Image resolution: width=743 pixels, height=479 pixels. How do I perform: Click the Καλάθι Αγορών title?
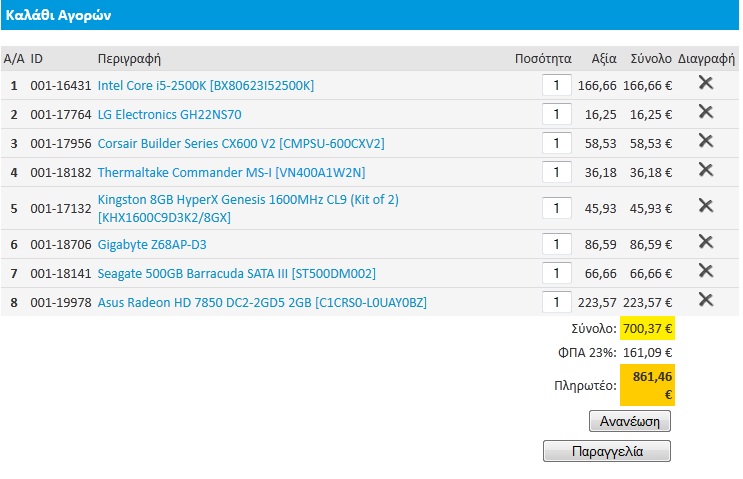pyautogui.click(x=58, y=16)
